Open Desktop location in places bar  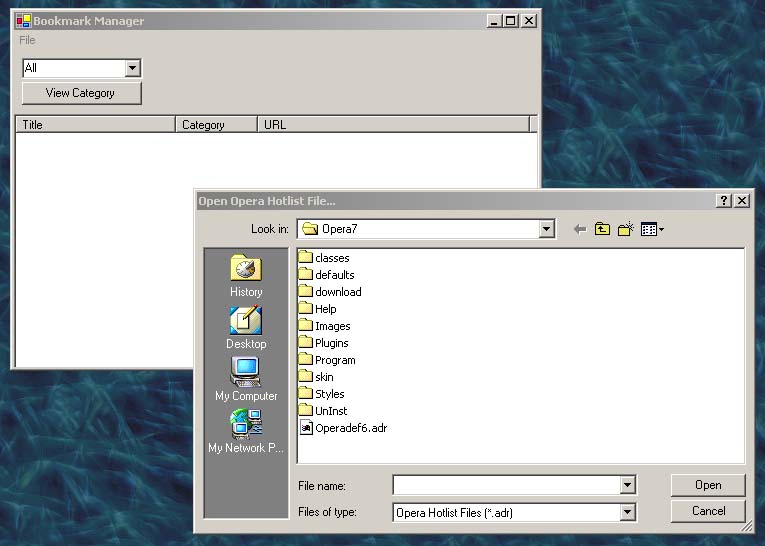(246, 327)
